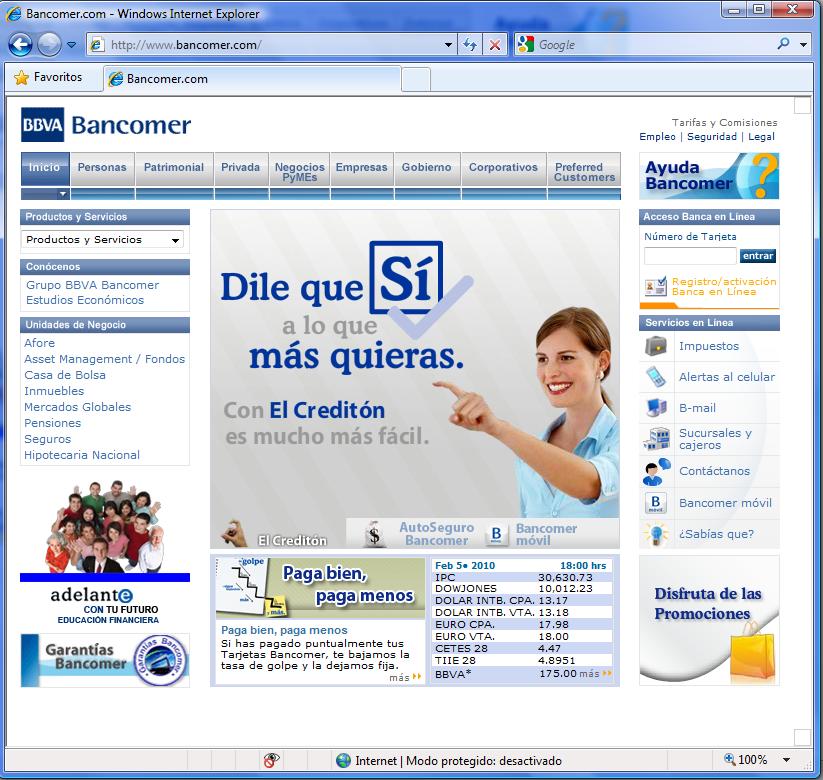The image size is (823, 780).
Task: Click the ¿Sabías que? lightbulb icon
Action: (x=656, y=534)
